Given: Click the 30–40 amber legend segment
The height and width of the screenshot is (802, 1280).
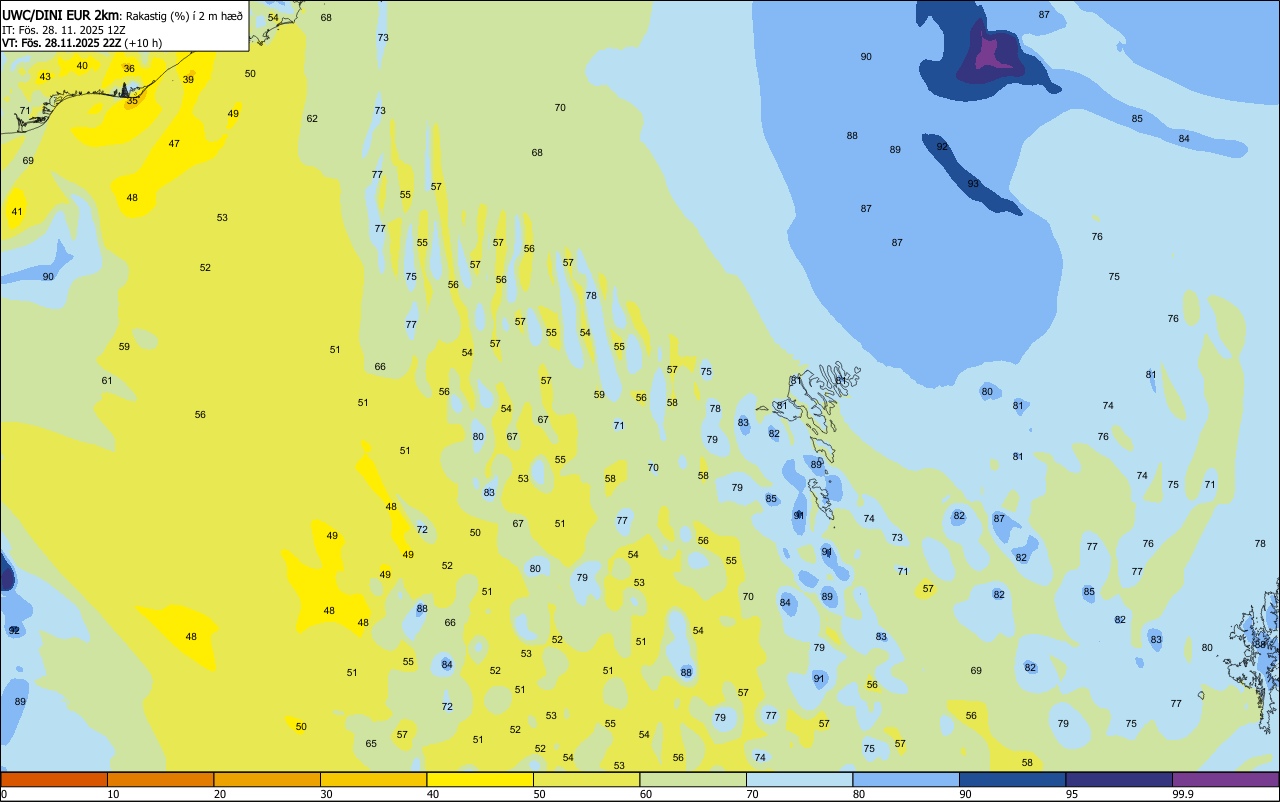Looking at the screenshot, I should (x=373, y=779).
